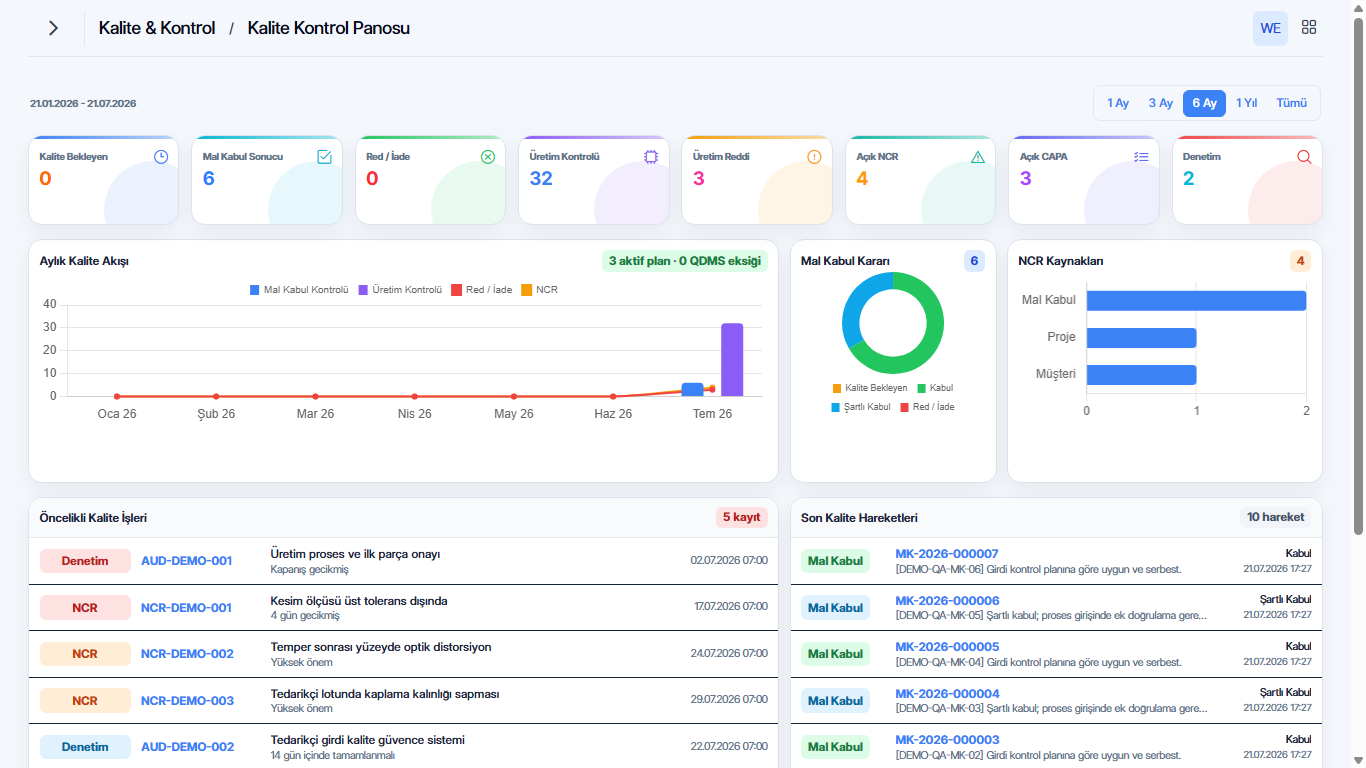Screen dimensions: 1366x768
Task: Click the clock icon on Kalite Bekleyen card
Action: point(161,157)
